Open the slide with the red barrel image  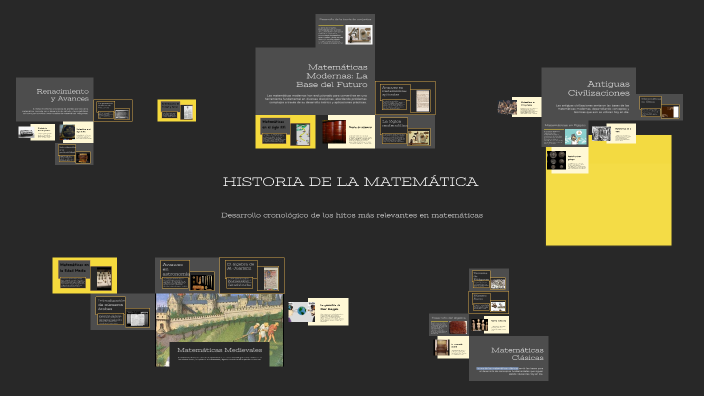pos(348,132)
